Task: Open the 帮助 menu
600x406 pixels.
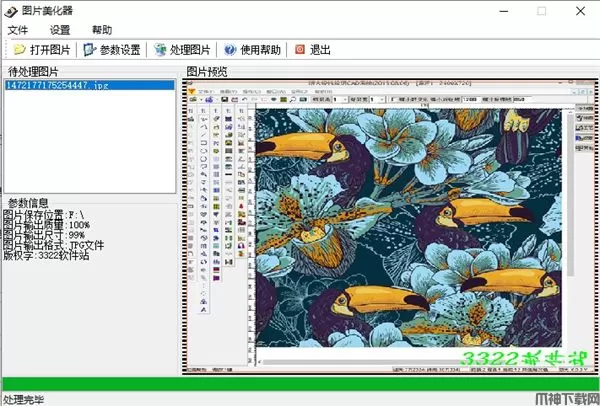Action: (x=101, y=30)
